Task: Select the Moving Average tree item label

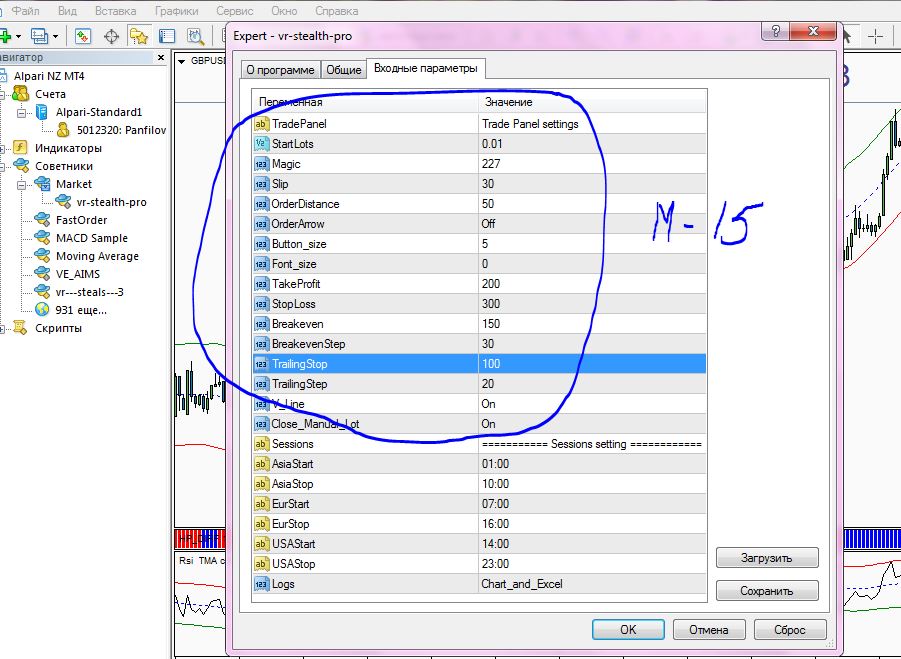Action: [97, 256]
